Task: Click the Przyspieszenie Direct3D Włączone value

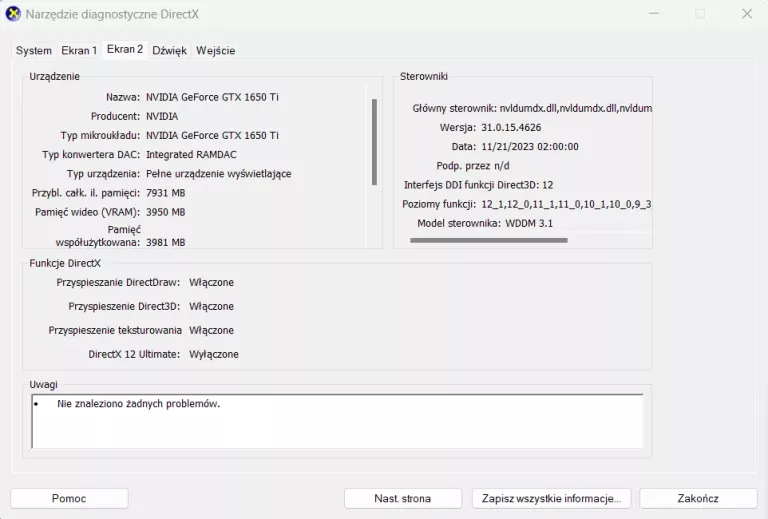Action: pos(211,307)
